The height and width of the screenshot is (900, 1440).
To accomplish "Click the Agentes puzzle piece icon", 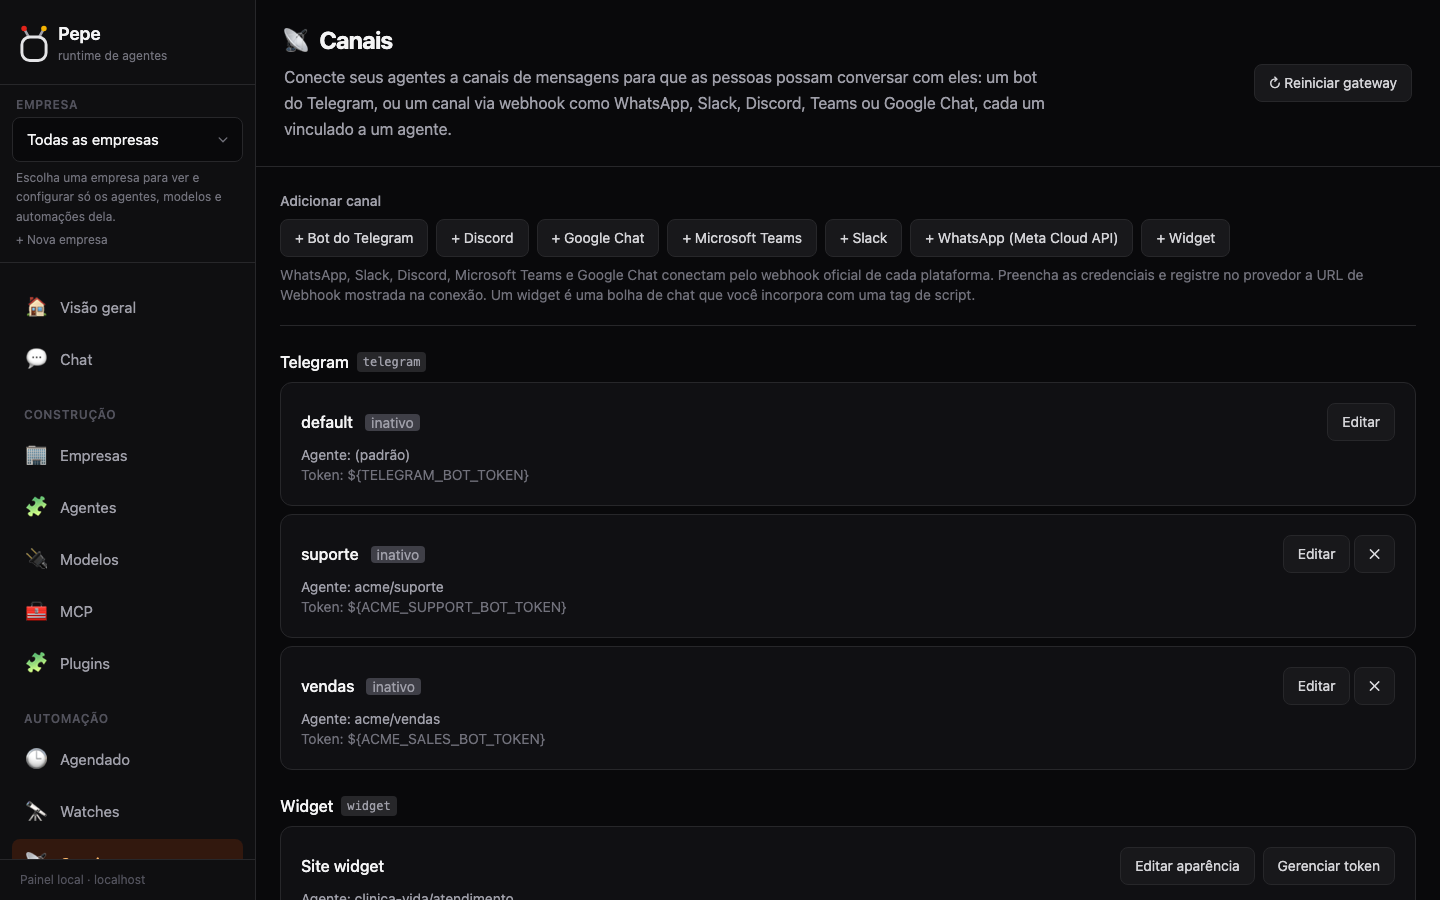I will 36,507.
